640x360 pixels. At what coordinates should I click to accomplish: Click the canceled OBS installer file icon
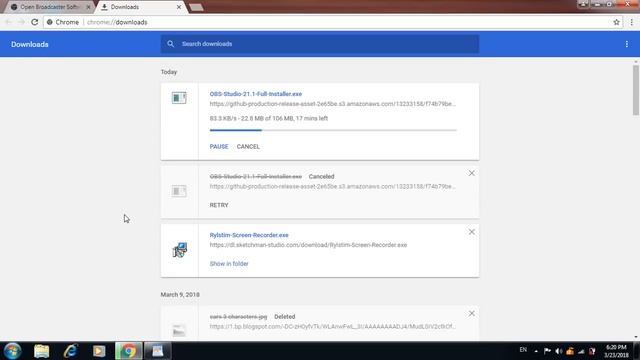coord(179,191)
